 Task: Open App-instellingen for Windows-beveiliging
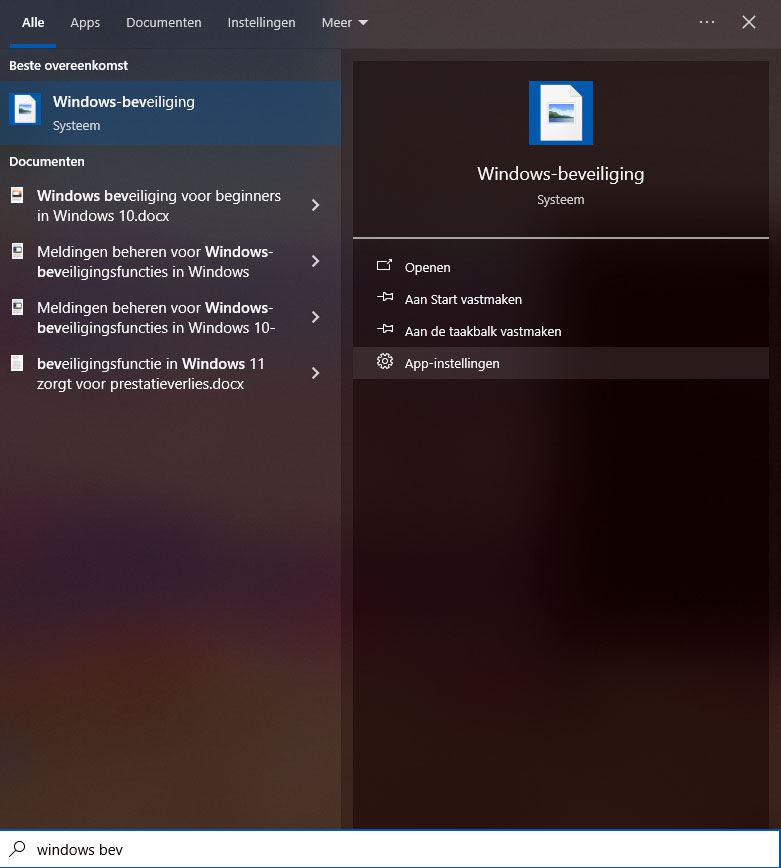pos(561,363)
